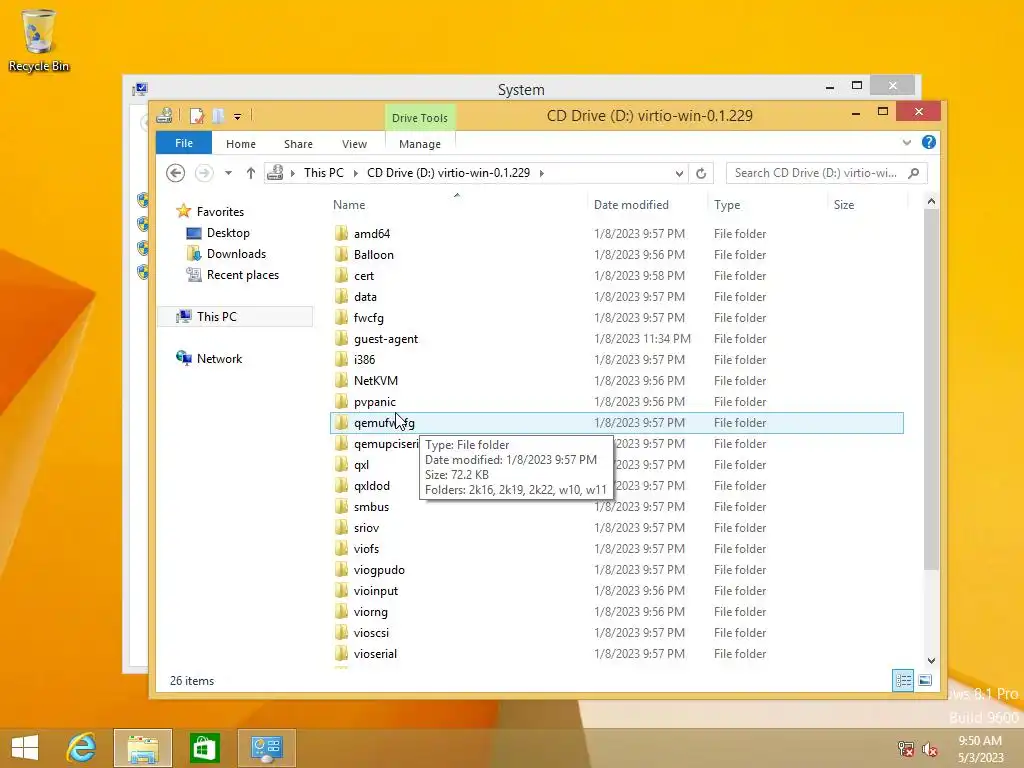Sort by the Type column header
Viewport: 1024px width, 768px height.
coord(727,204)
